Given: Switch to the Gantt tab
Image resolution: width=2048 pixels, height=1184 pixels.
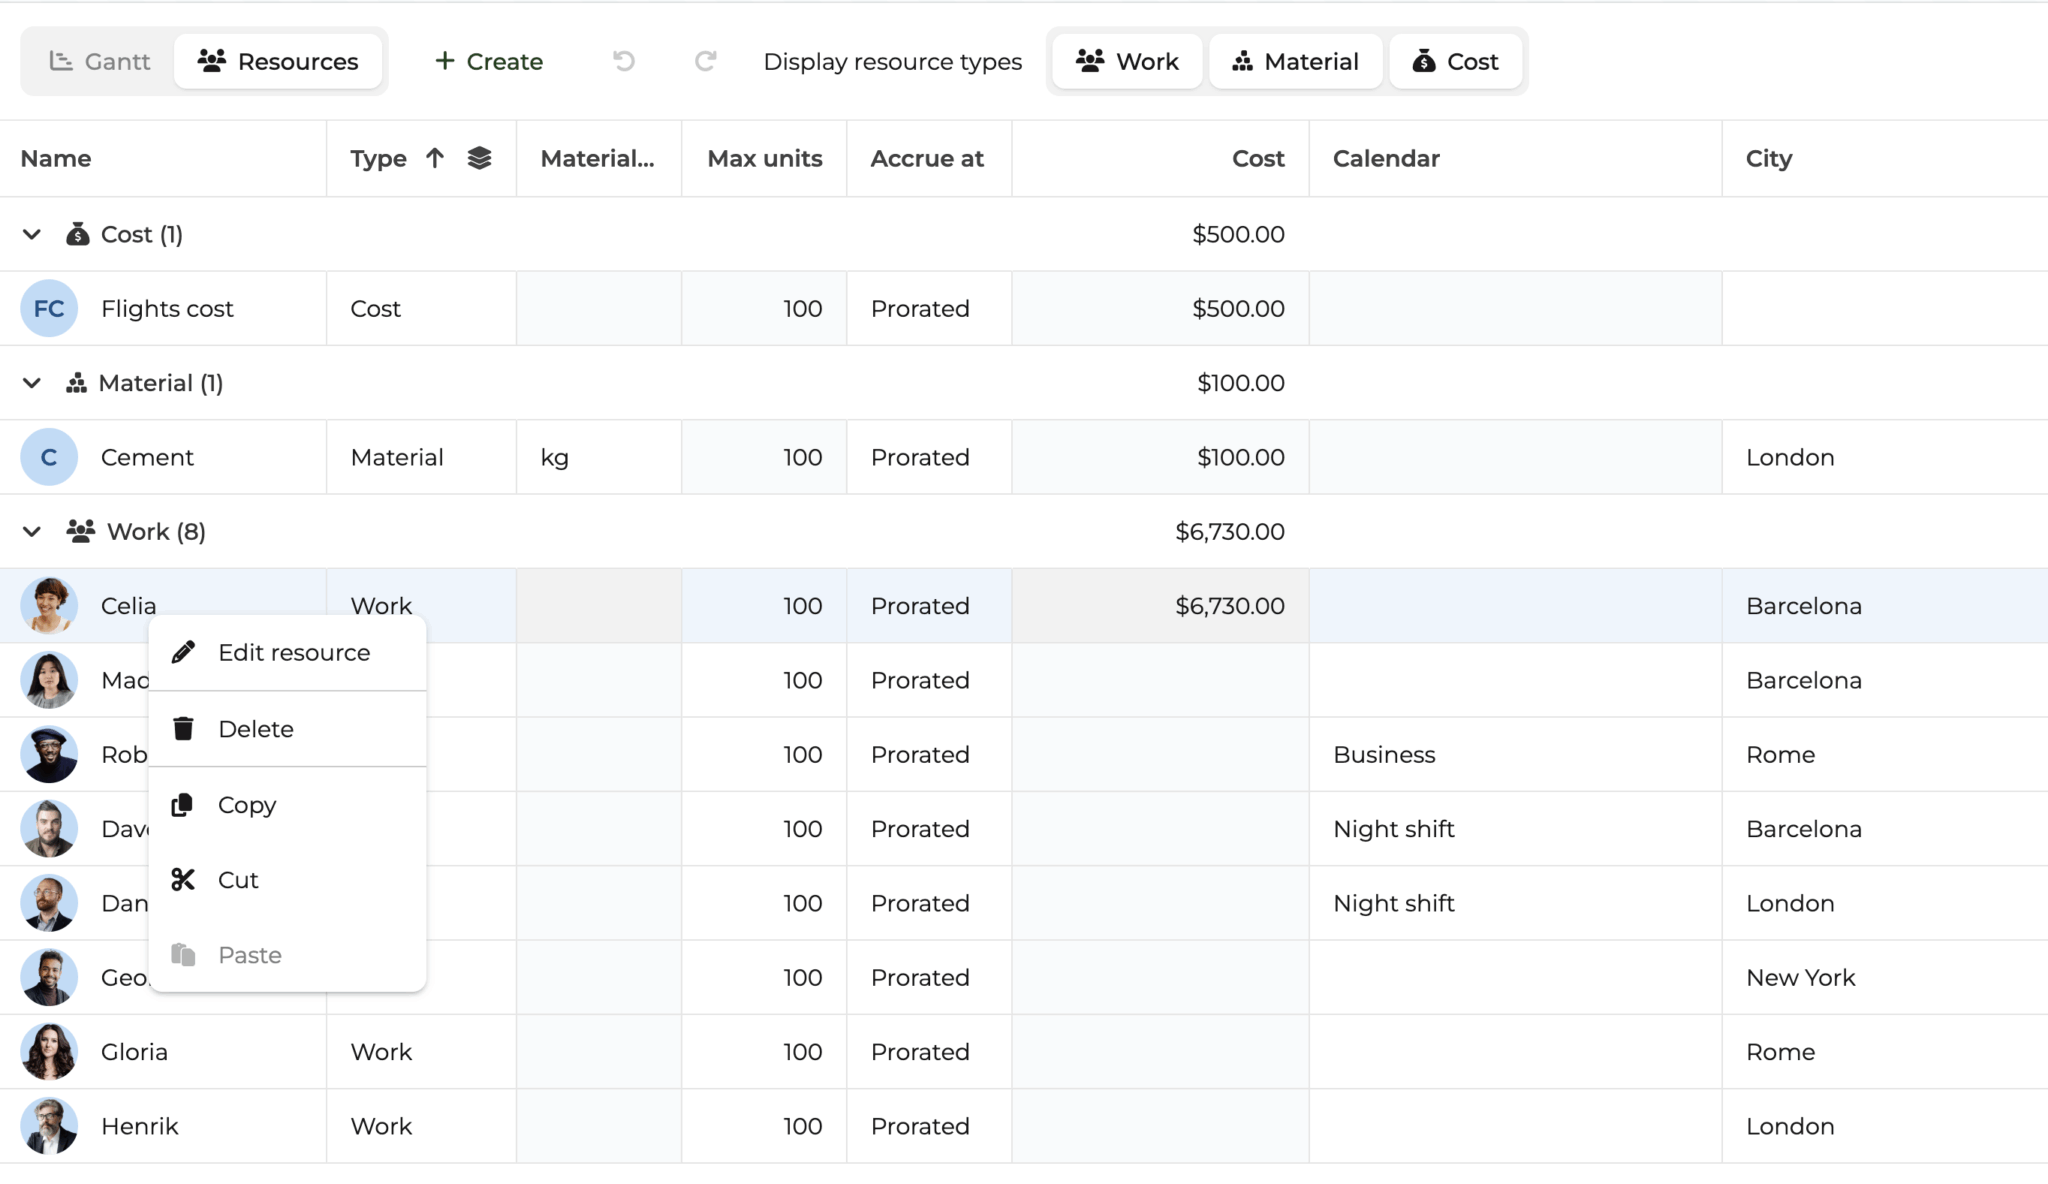Looking at the screenshot, I should (100, 61).
